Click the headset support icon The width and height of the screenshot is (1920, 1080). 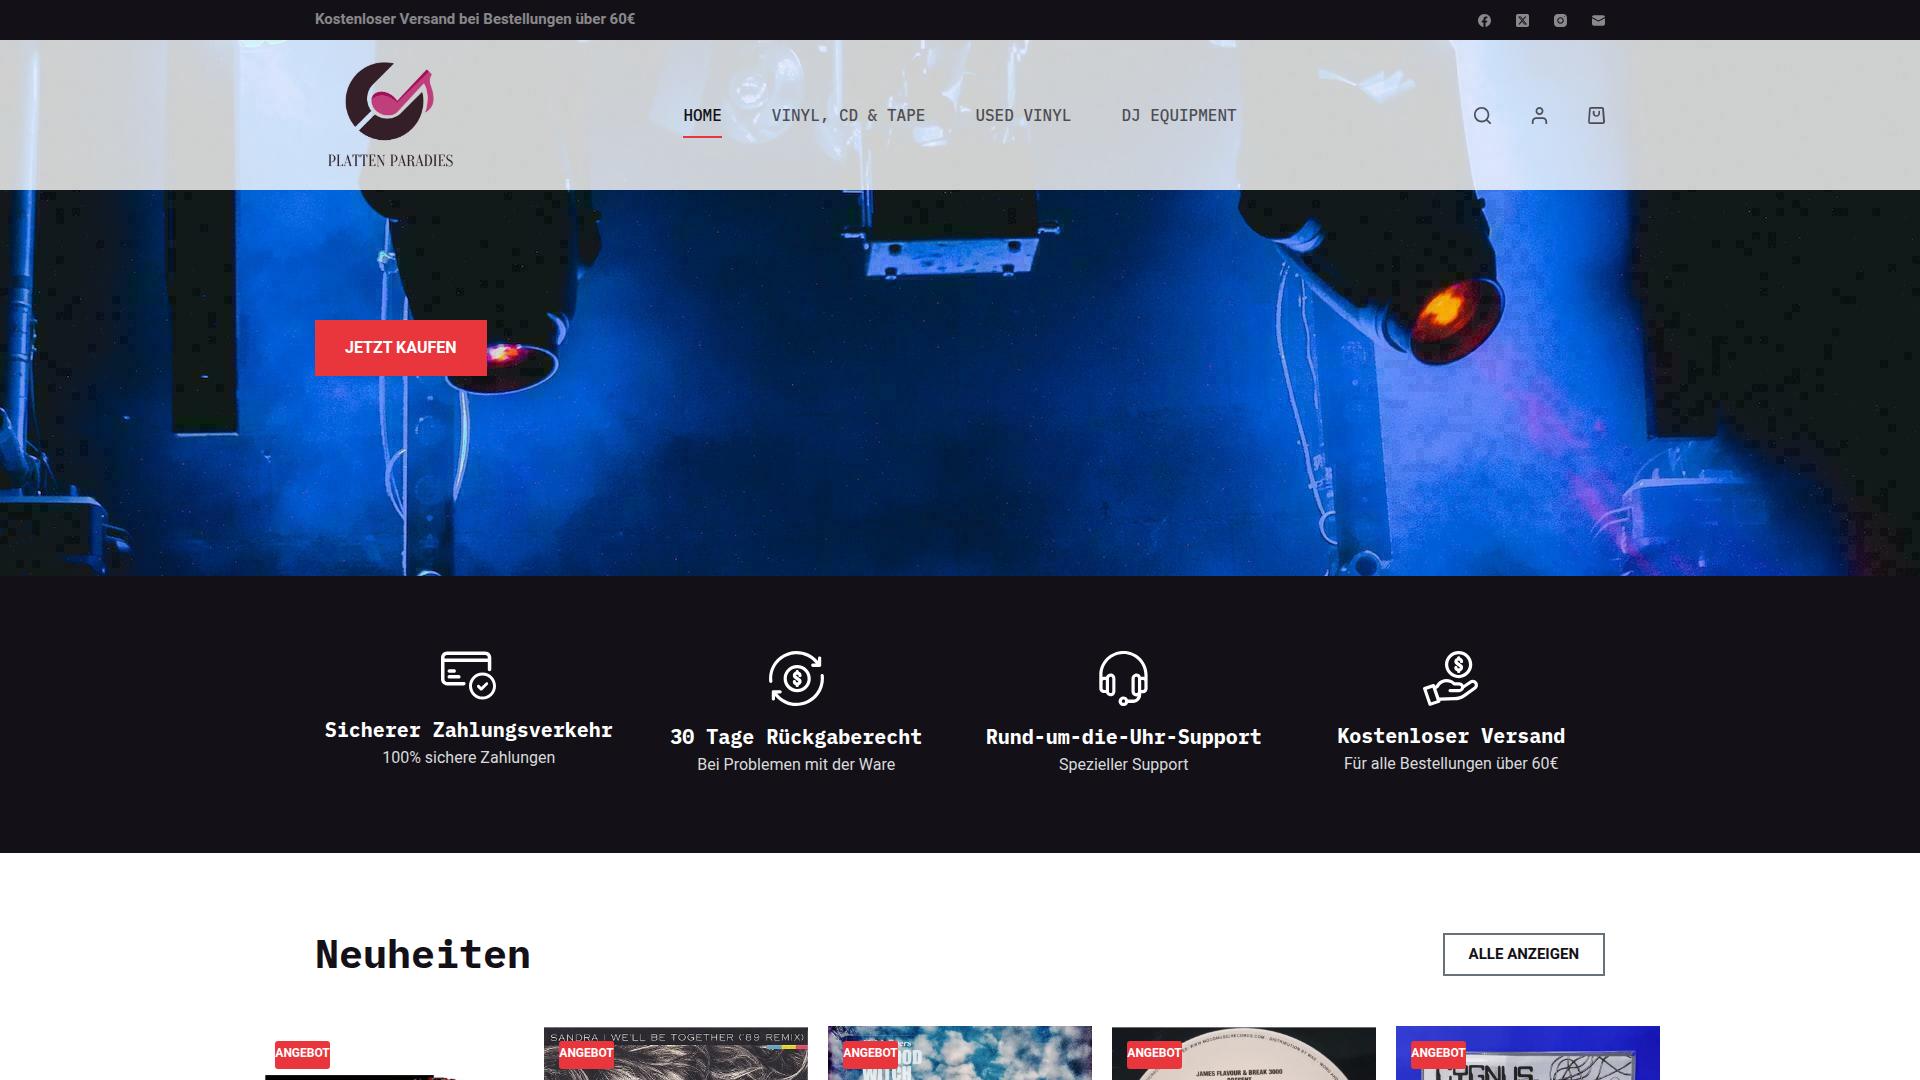1123,678
